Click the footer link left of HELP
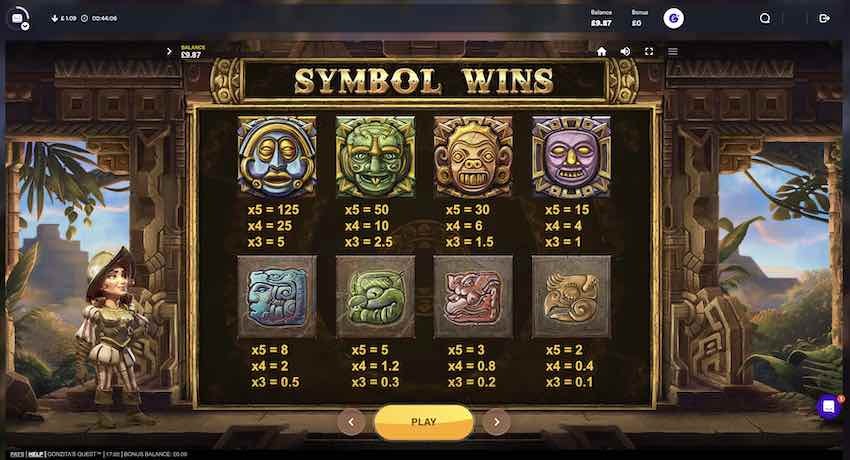Viewport: 850px width, 460px height. pos(17,454)
